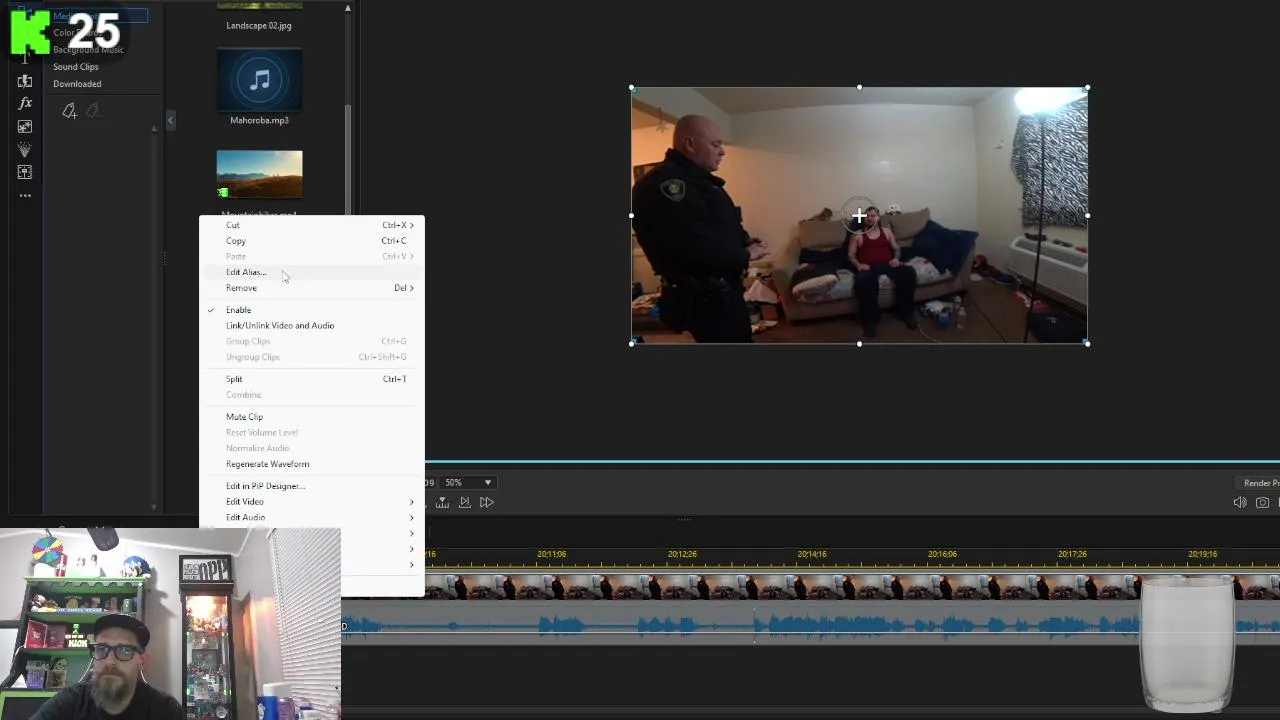Screen dimensions: 1280x720
Task: Click left-middle resize handle of preview clip
Action: [632, 215]
